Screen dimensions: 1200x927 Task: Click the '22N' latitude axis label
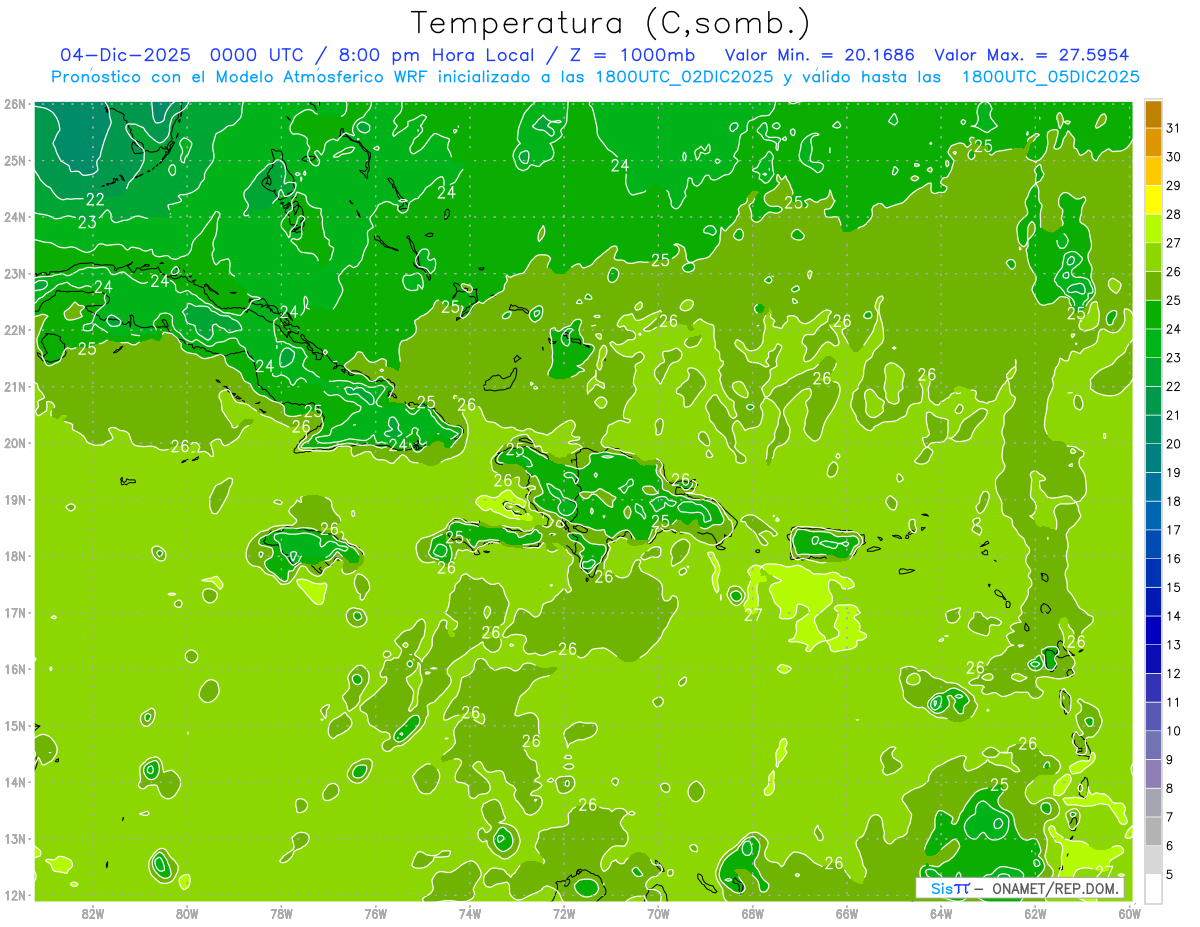point(14,330)
